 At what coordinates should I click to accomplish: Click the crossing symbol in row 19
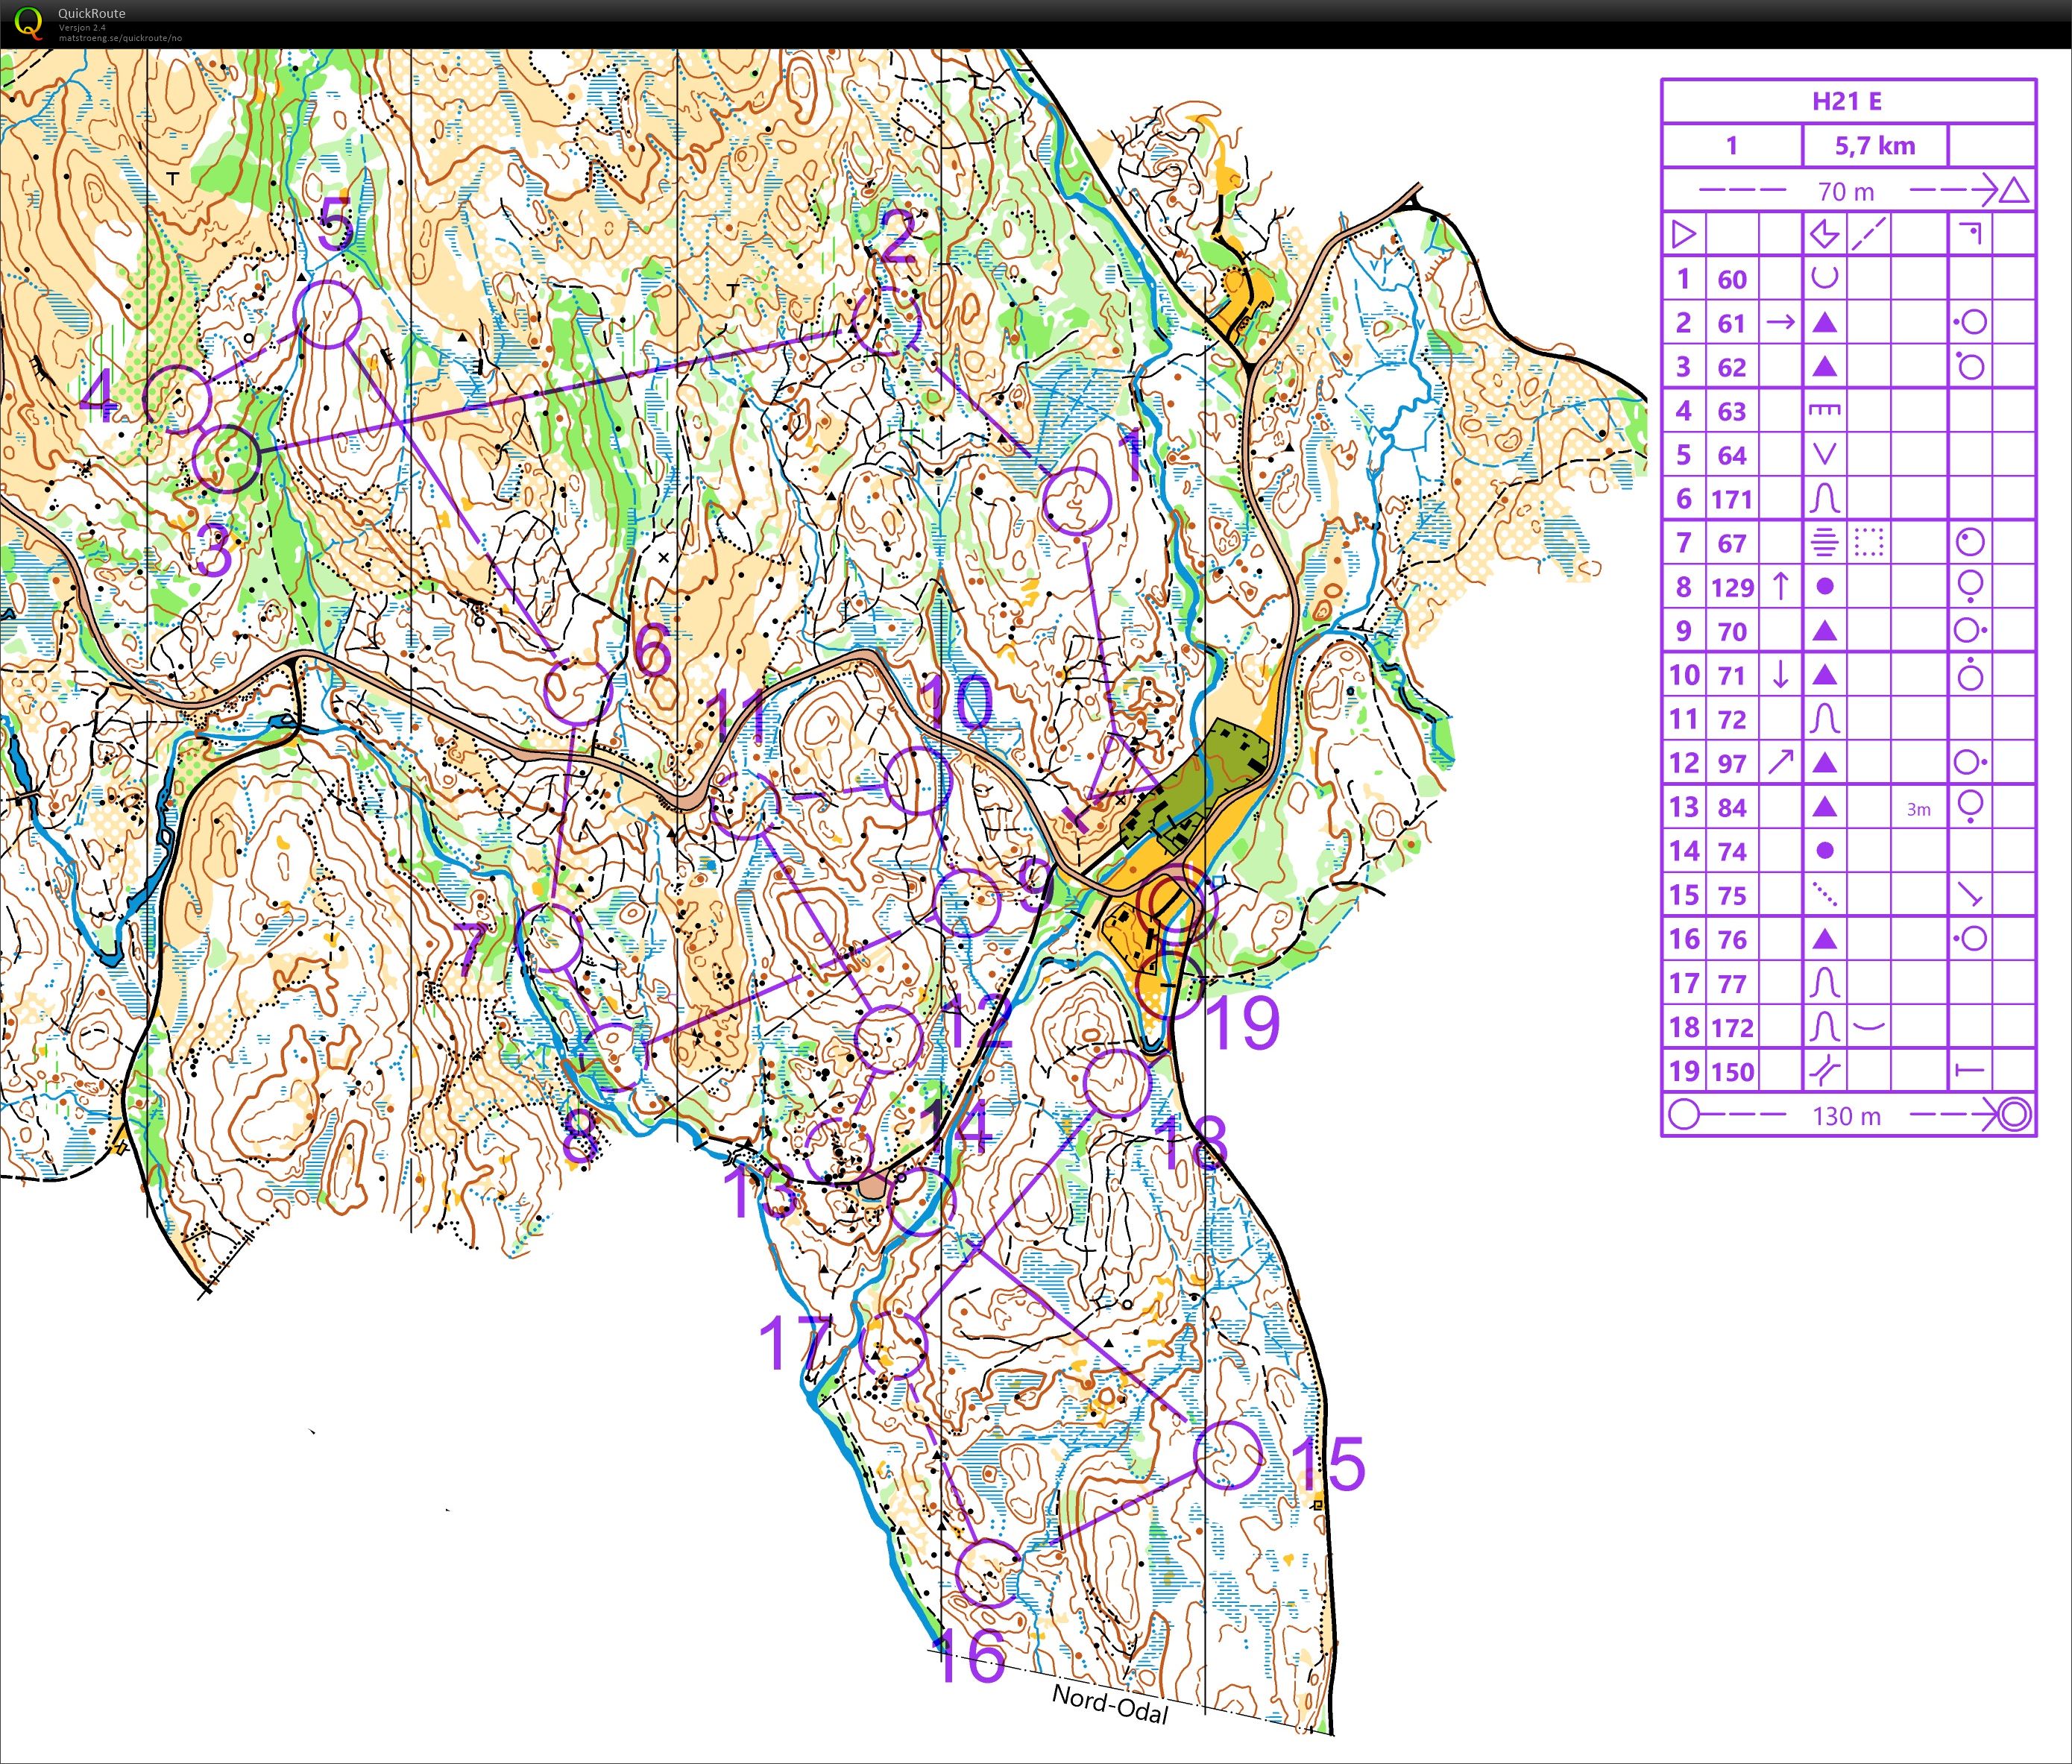[1824, 1070]
